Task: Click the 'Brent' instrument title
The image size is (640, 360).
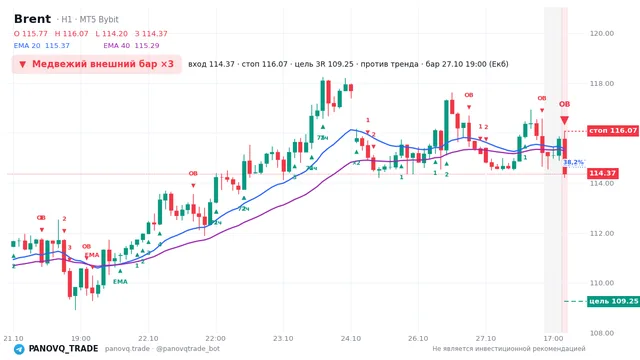Action: tap(32, 19)
